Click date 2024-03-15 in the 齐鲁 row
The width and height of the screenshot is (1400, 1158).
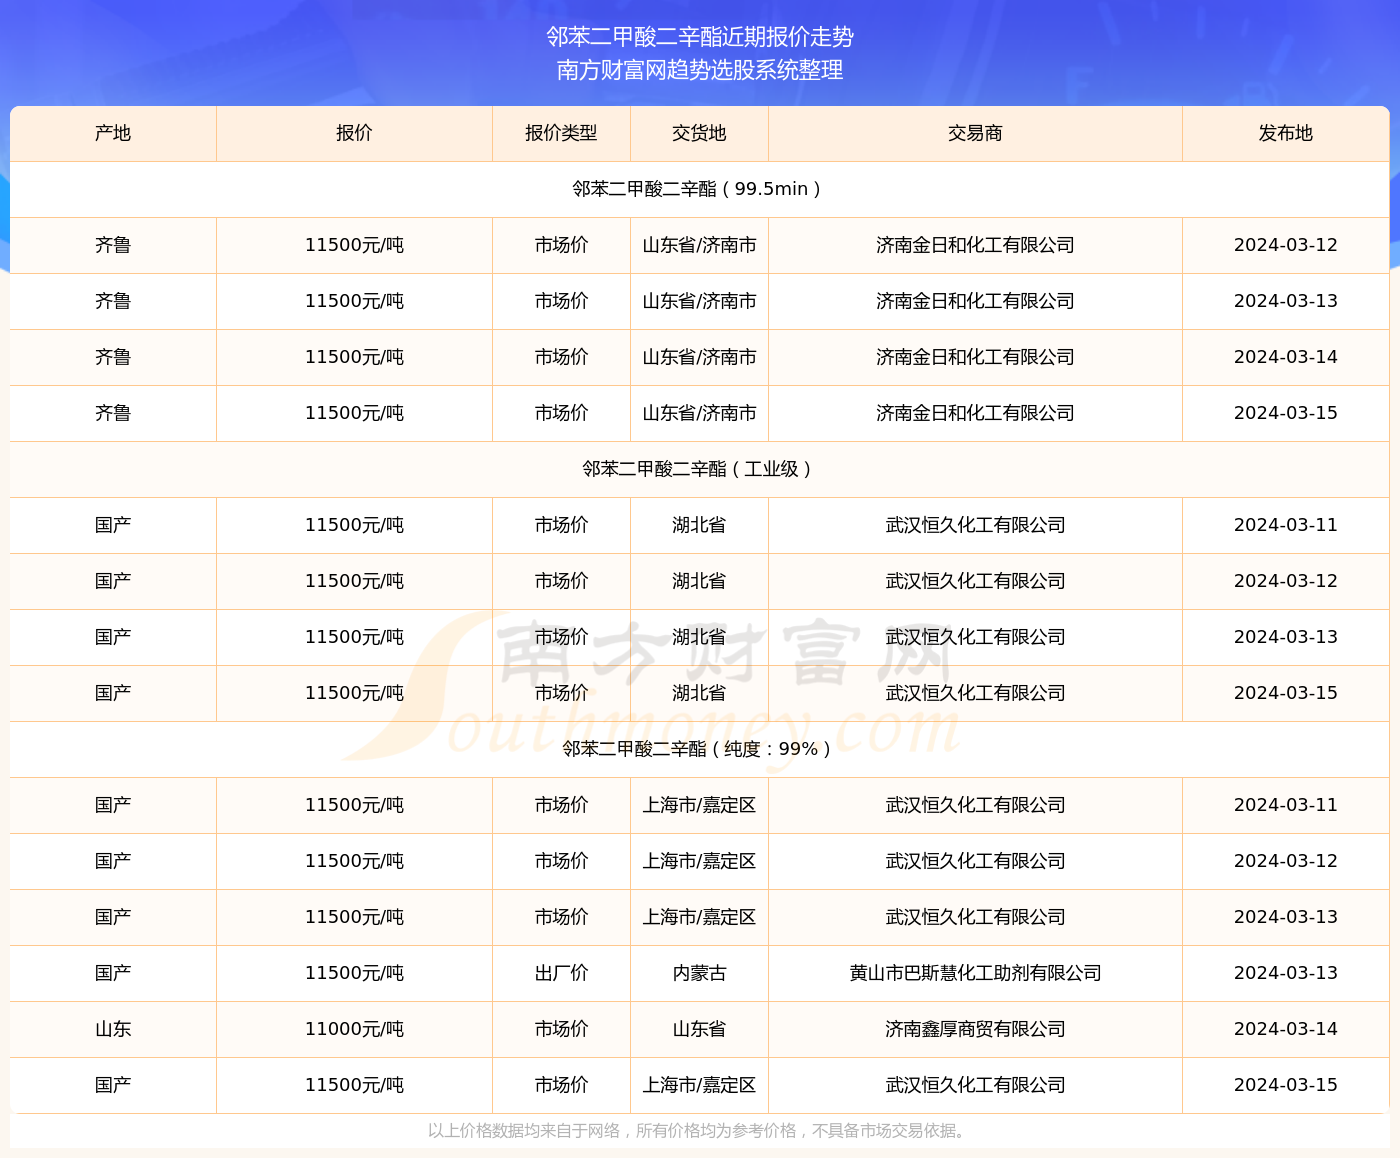(1285, 413)
